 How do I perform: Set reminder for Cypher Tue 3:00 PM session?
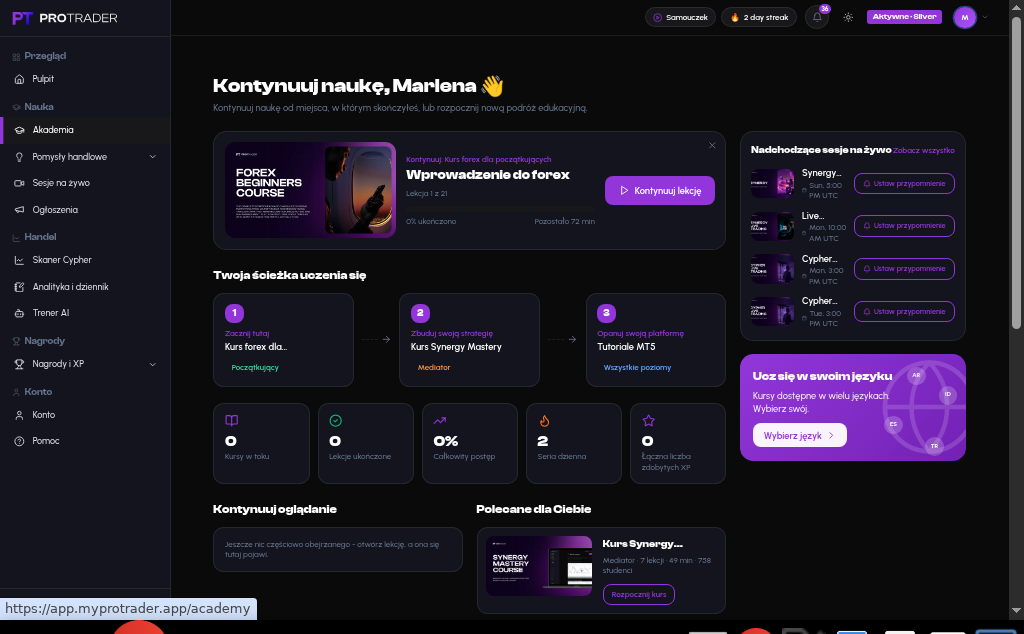[904, 312]
